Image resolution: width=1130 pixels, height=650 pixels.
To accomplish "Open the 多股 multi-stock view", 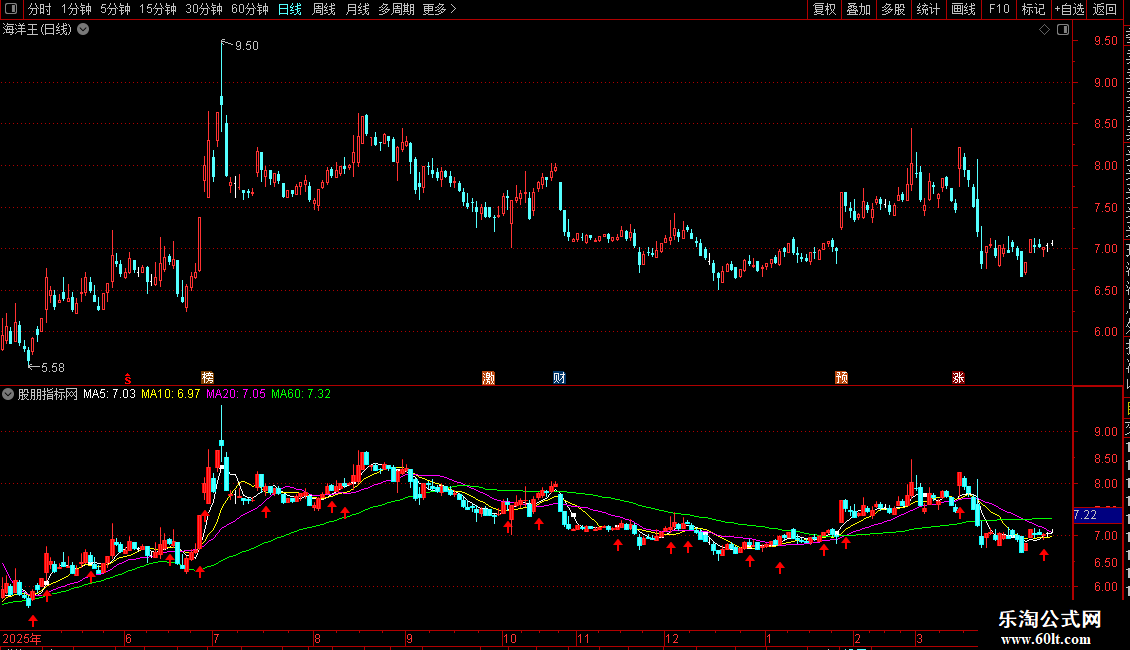I will (893, 9).
